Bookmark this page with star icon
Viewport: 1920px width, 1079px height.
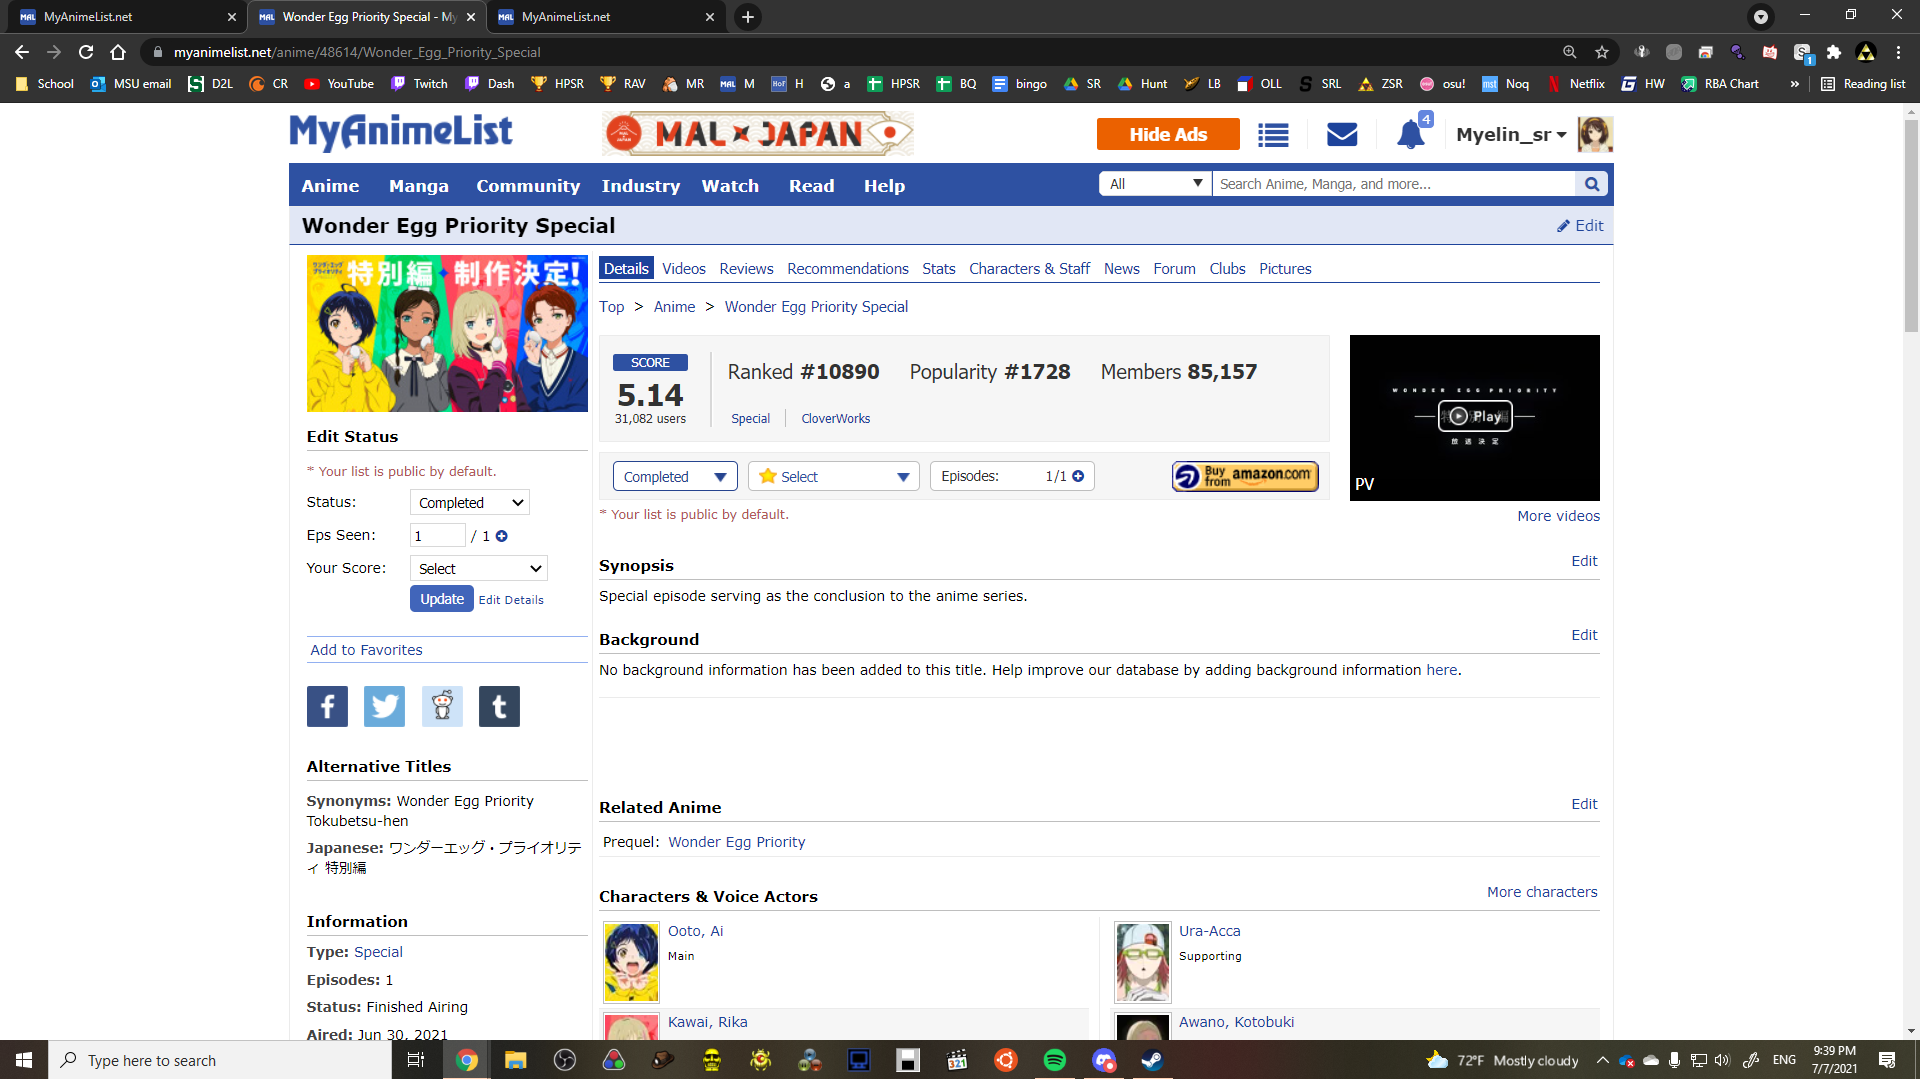click(x=1602, y=52)
